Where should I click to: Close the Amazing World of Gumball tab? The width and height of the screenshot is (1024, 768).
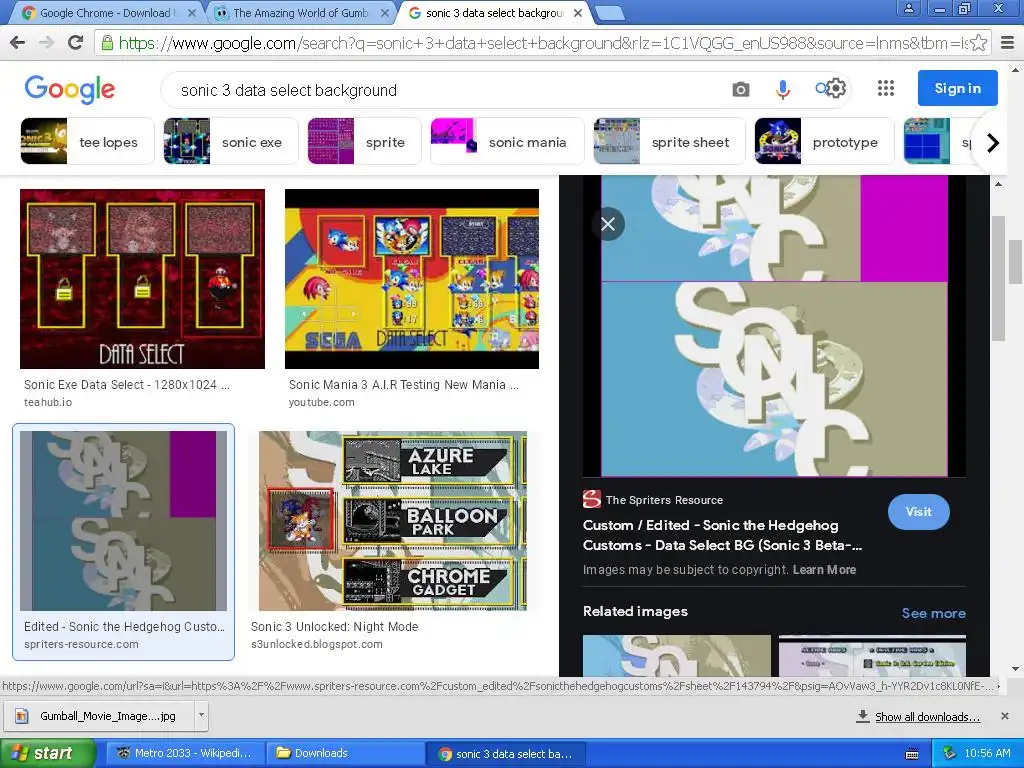[x=385, y=12]
